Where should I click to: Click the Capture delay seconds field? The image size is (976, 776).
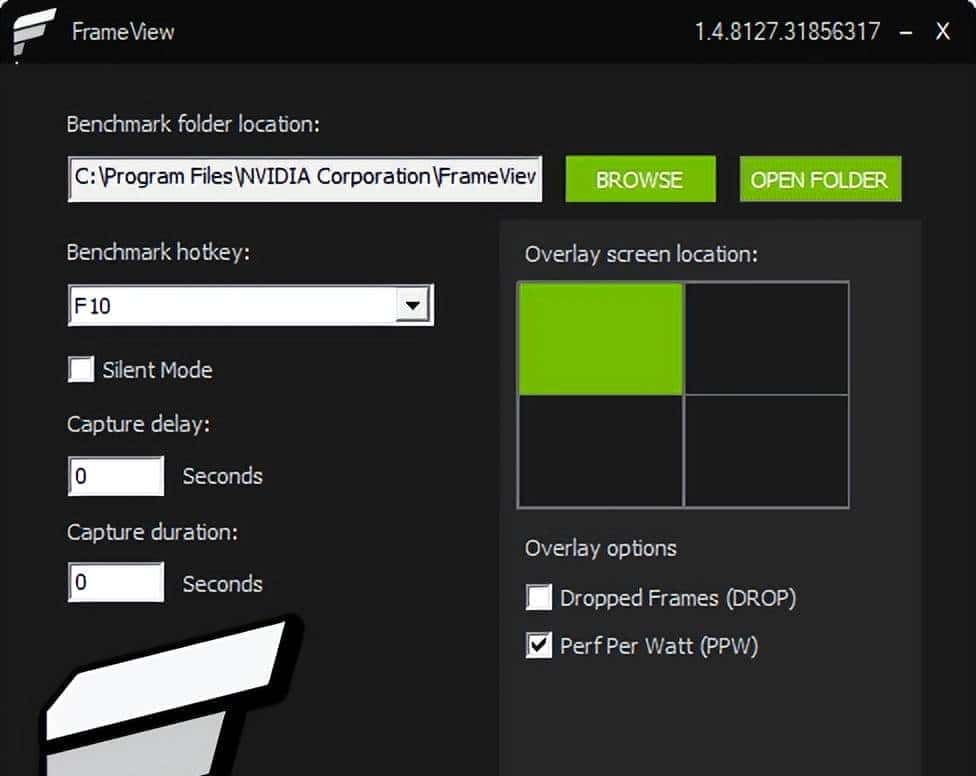(x=115, y=476)
